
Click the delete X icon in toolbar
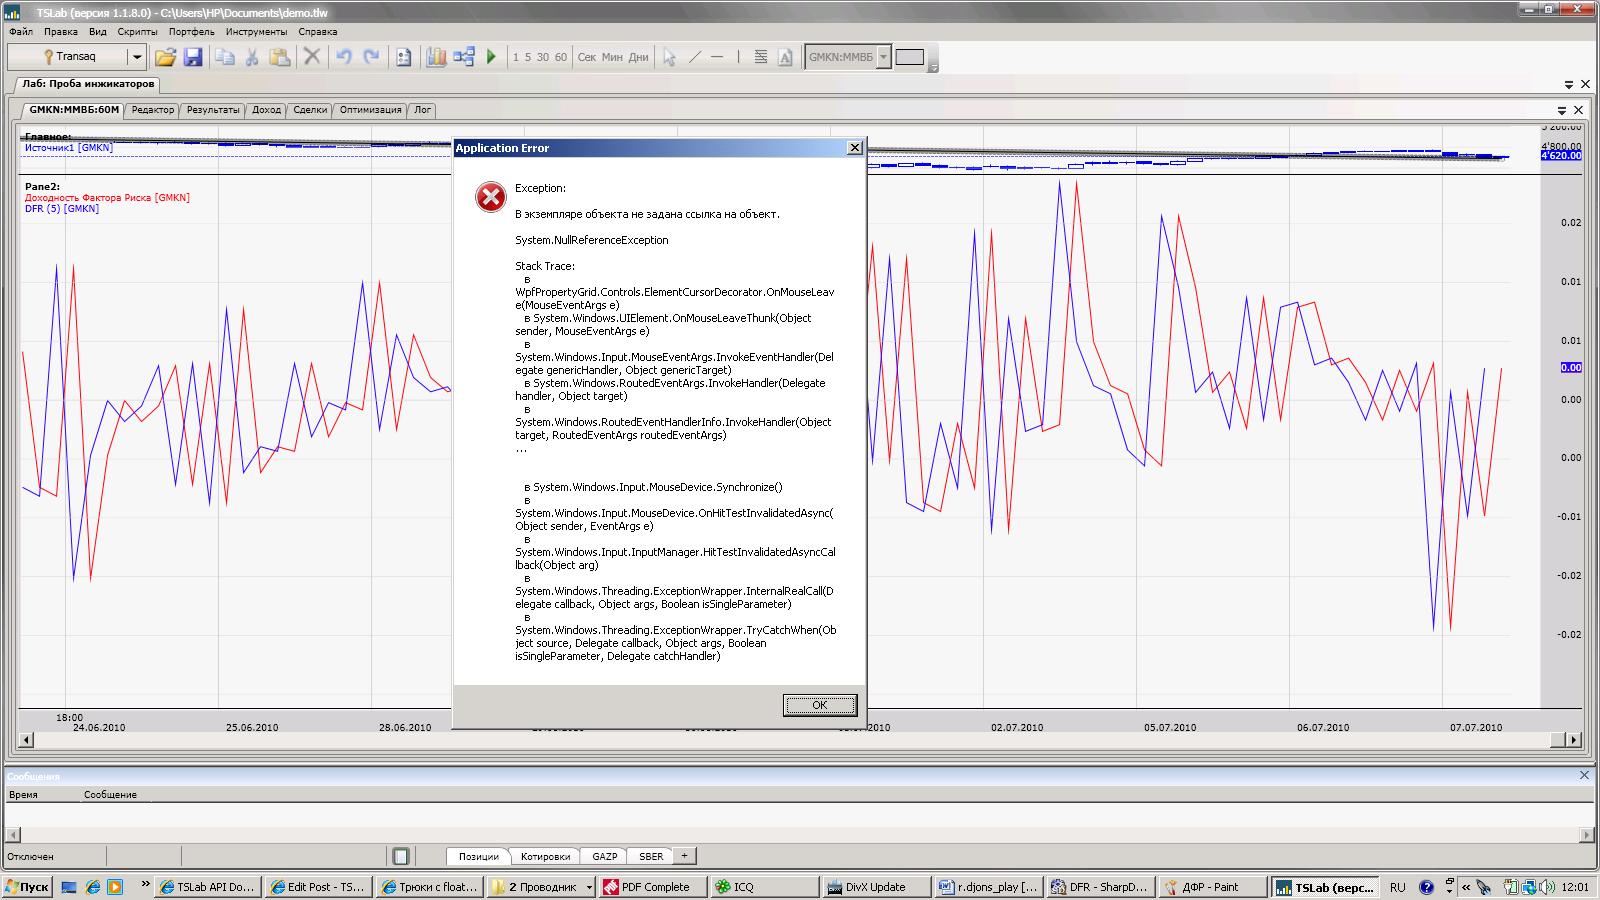[x=312, y=57]
